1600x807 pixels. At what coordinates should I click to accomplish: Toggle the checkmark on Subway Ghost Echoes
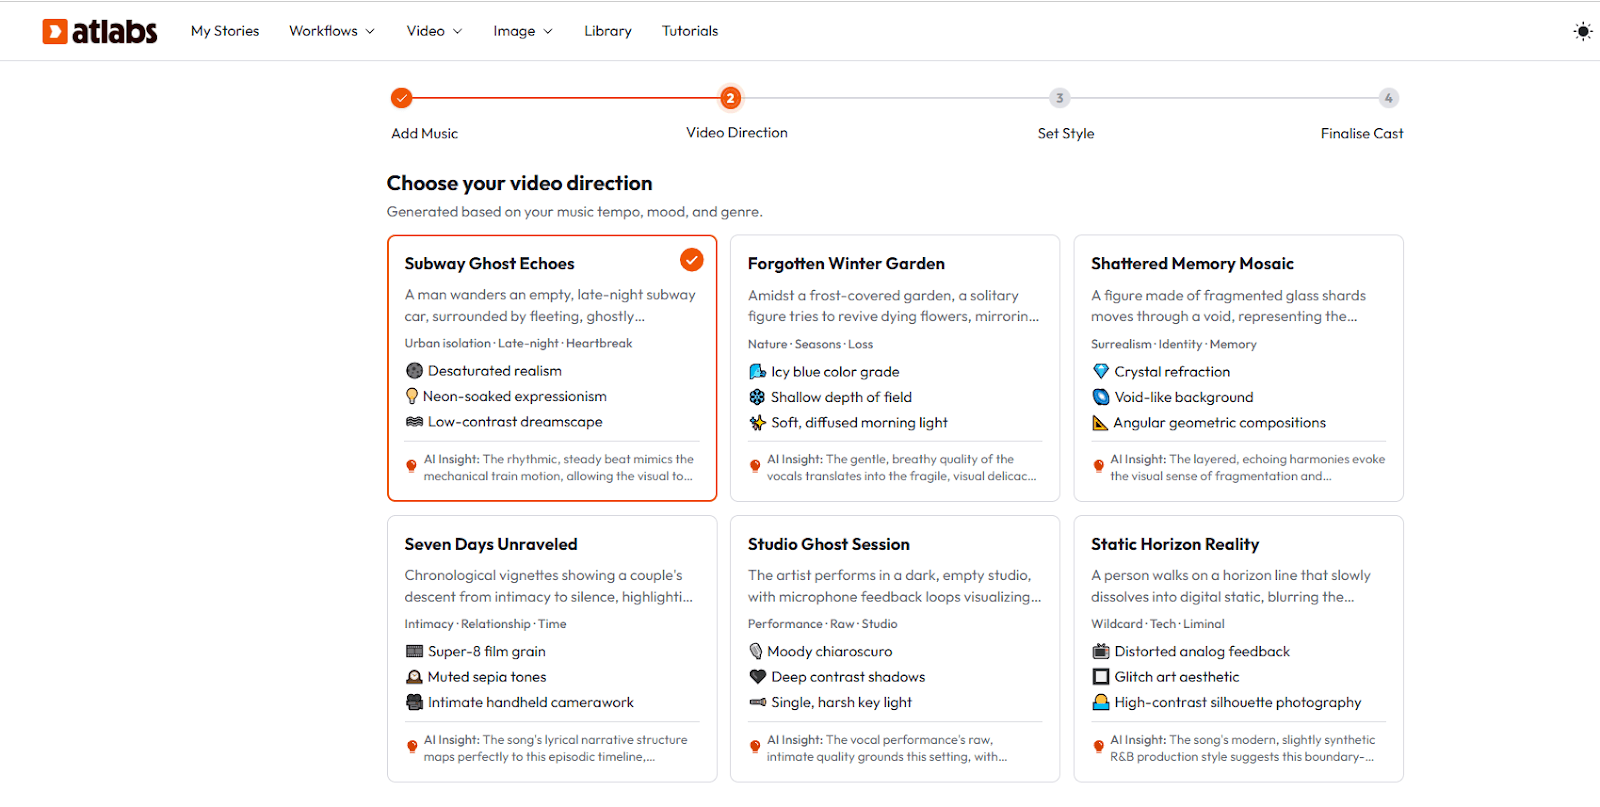(692, 260)
